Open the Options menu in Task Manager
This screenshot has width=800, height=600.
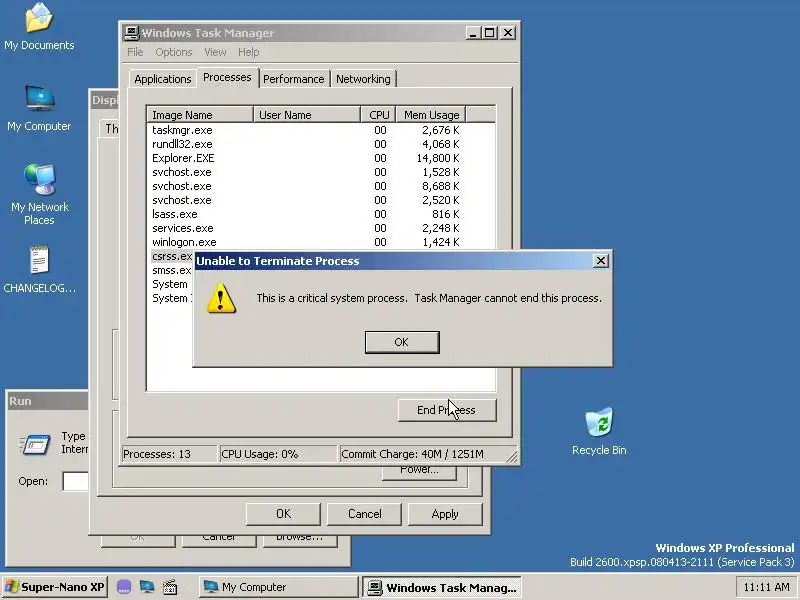(x=174, y=52)
